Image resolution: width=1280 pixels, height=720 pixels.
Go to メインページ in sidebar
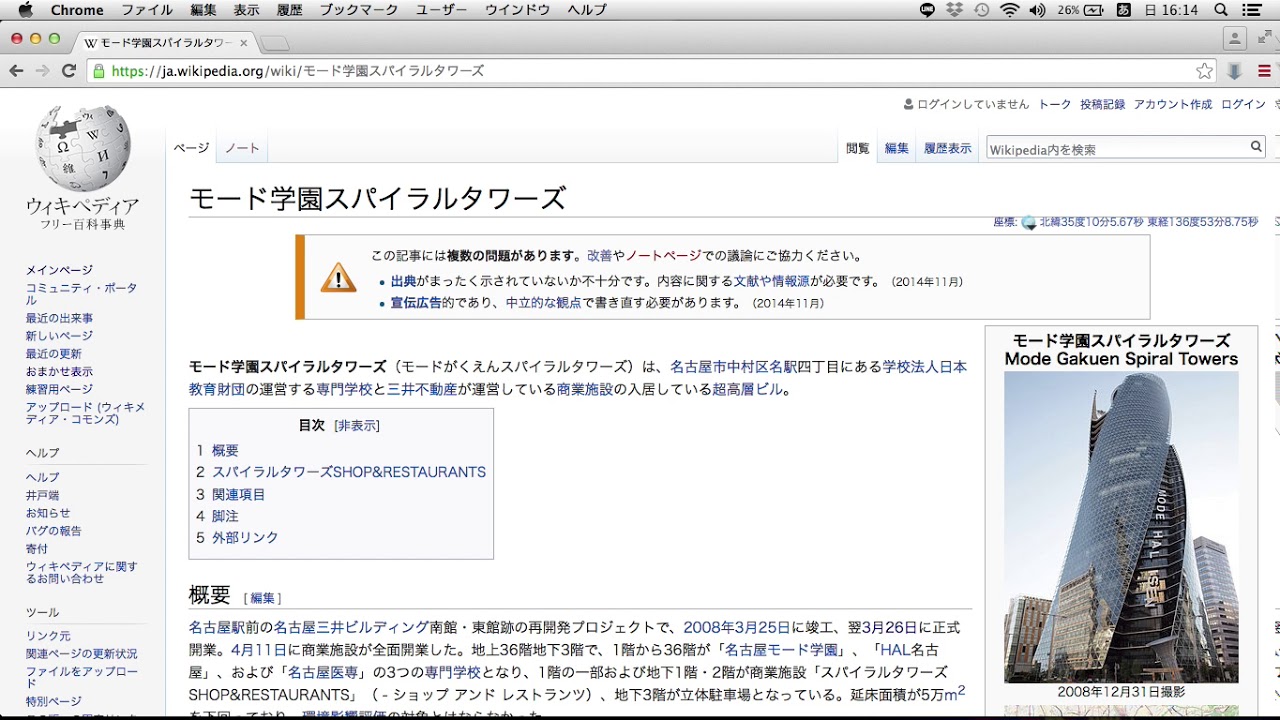point(59,270)
